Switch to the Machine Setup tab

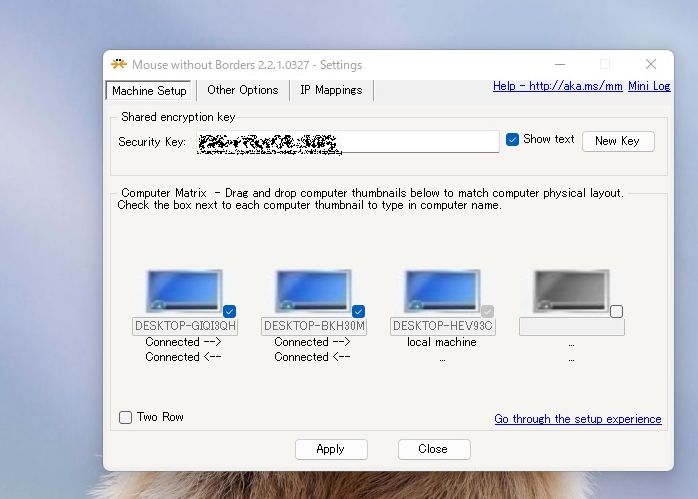click(x=149, y=90)
